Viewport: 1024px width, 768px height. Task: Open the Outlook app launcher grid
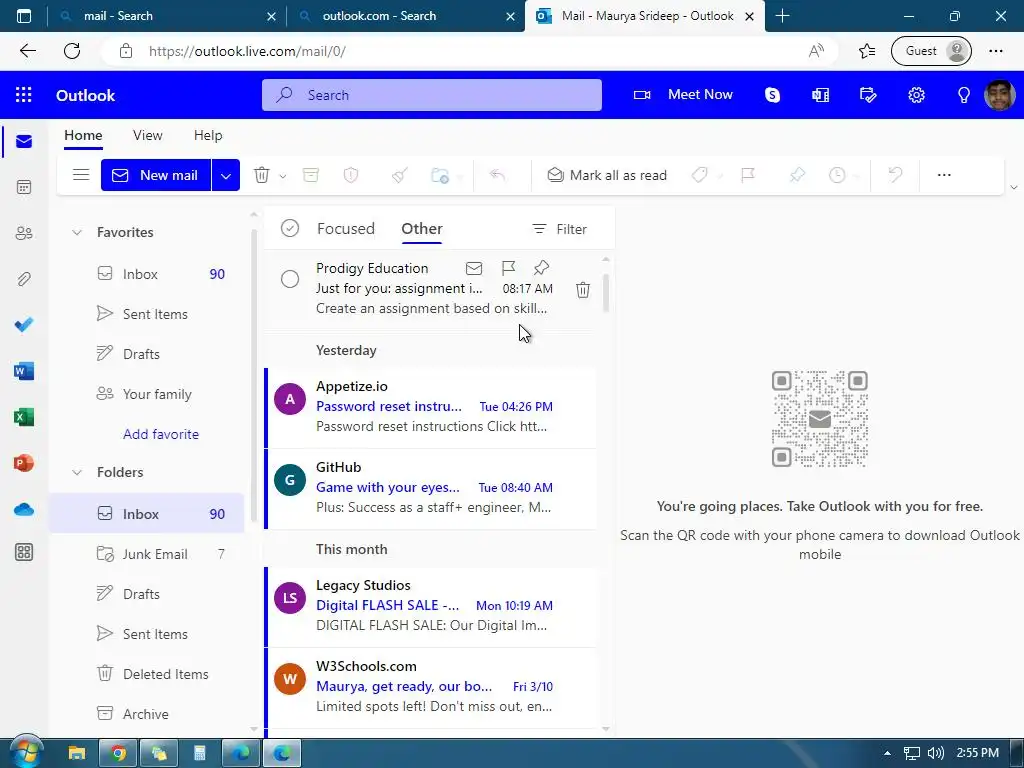coord(24,95)
